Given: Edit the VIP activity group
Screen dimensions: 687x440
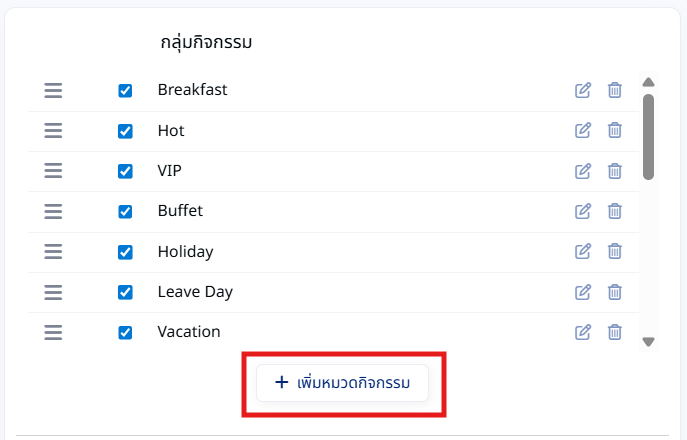Looking at the screenshot, I should [x=583, y=171].
